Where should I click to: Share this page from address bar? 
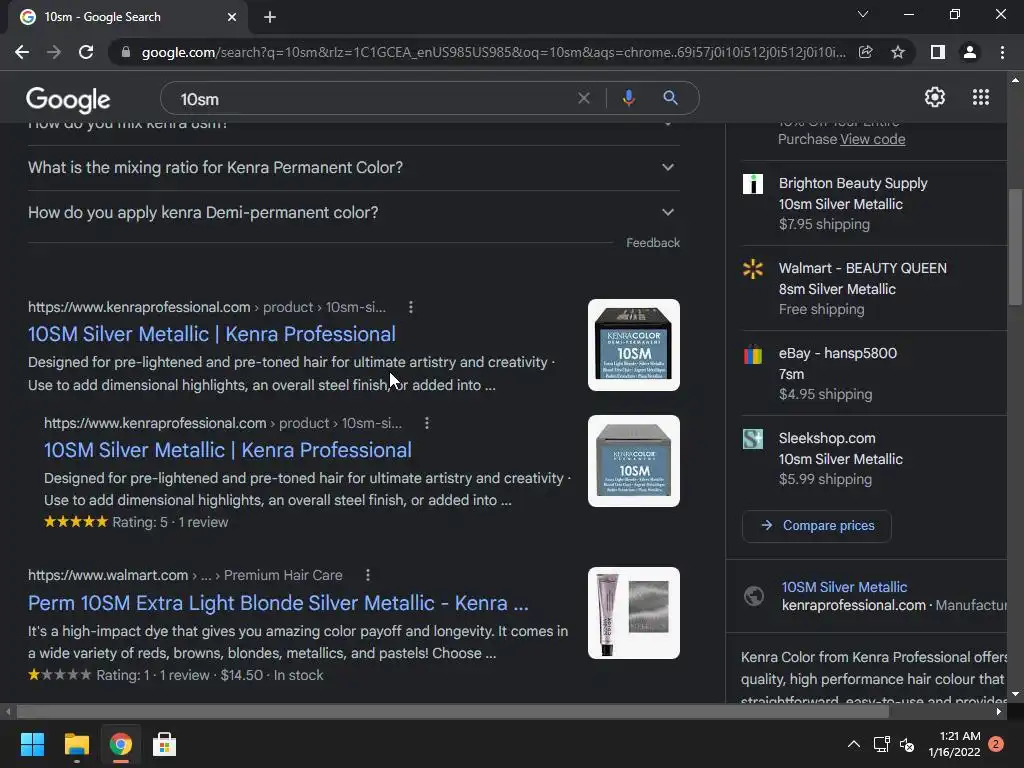coord(865,52)
